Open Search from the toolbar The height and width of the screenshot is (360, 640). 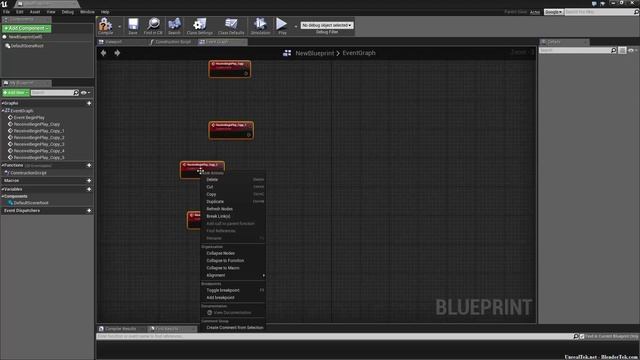(174, 25)
